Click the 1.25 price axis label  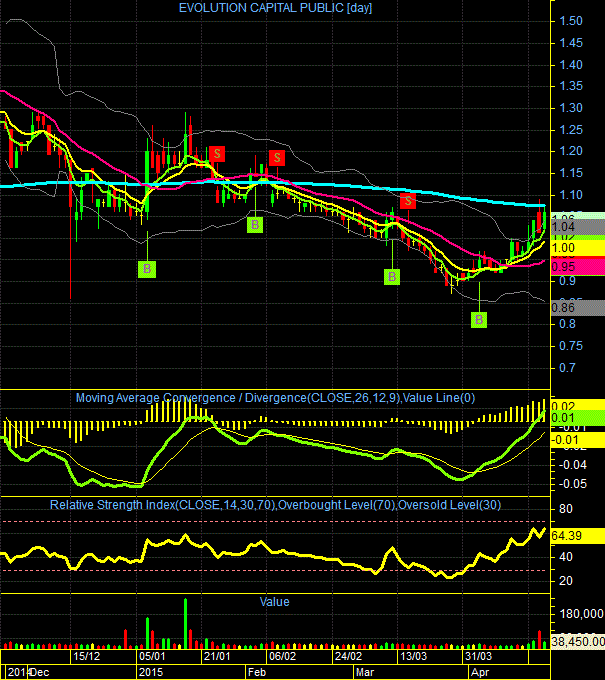pyautogui.click(x=571, y=130)
